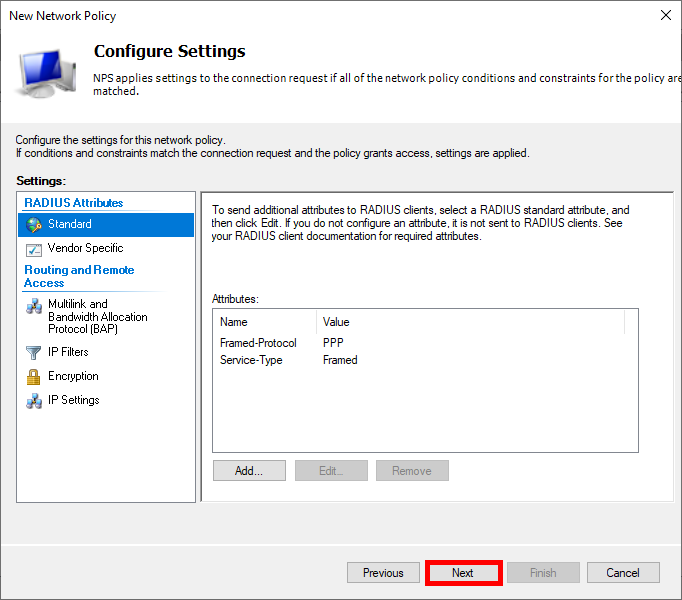
Task: Click the IP Filters funnel icon
Action: coord(33,352)
